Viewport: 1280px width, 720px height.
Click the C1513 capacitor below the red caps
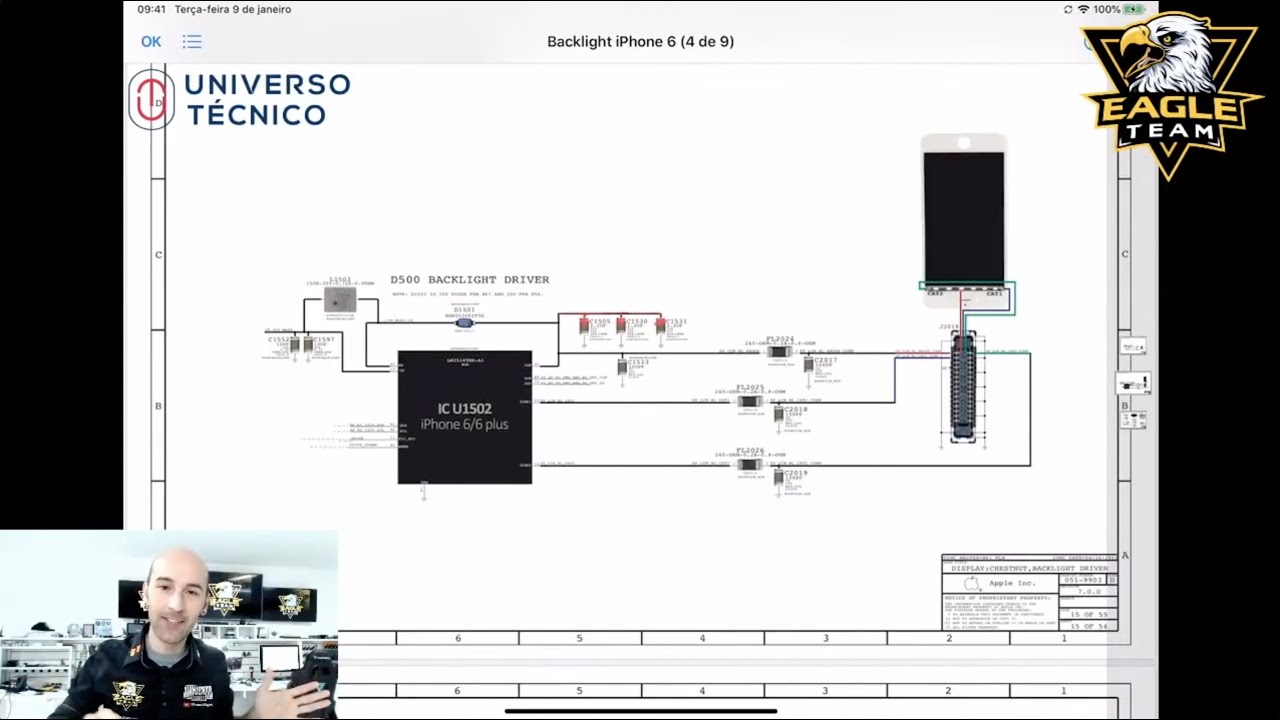(622, 368)
